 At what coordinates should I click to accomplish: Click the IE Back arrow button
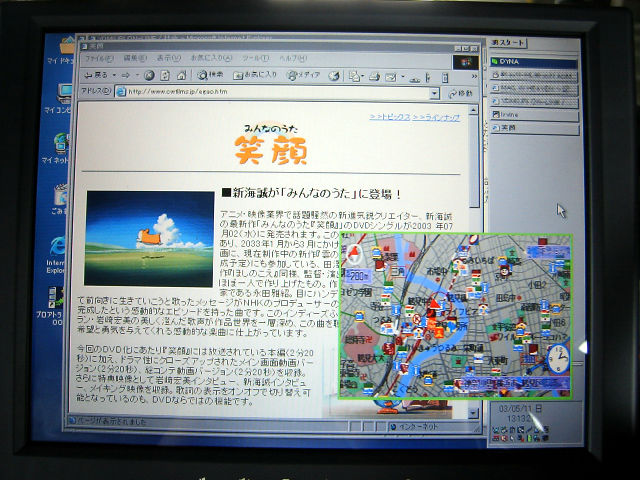pyautogui.click(x=98, y=75)
